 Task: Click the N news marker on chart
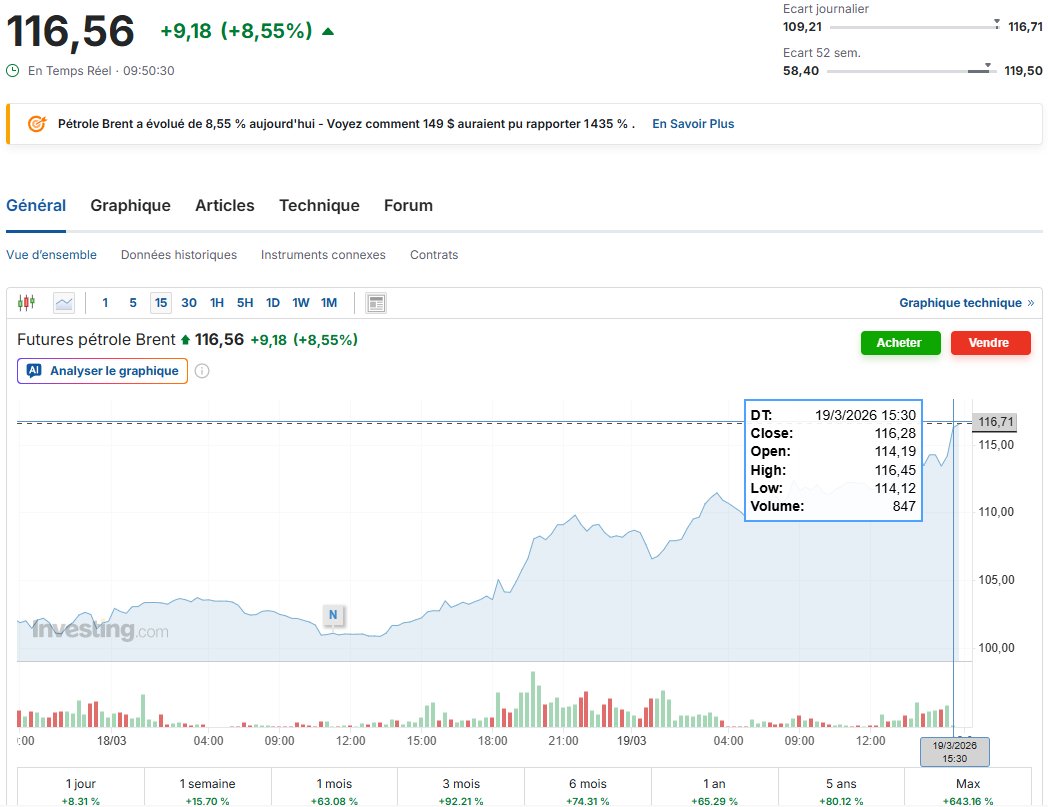coord(333,614)
